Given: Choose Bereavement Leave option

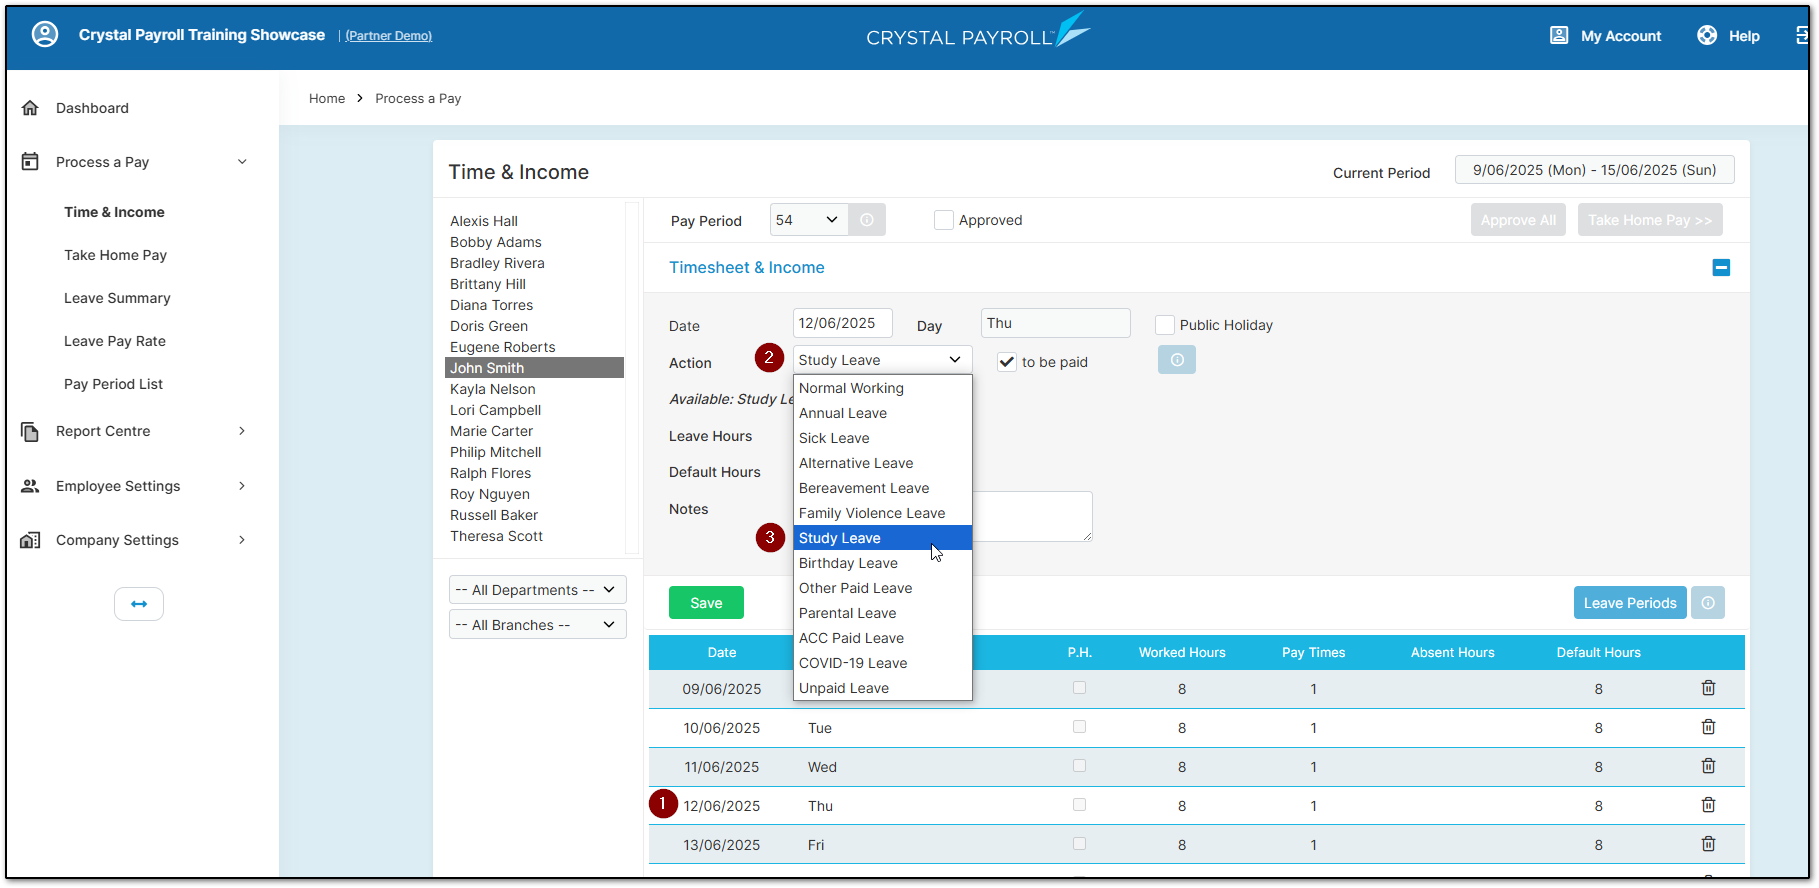Looking at the screenshot, I should 882,488.
